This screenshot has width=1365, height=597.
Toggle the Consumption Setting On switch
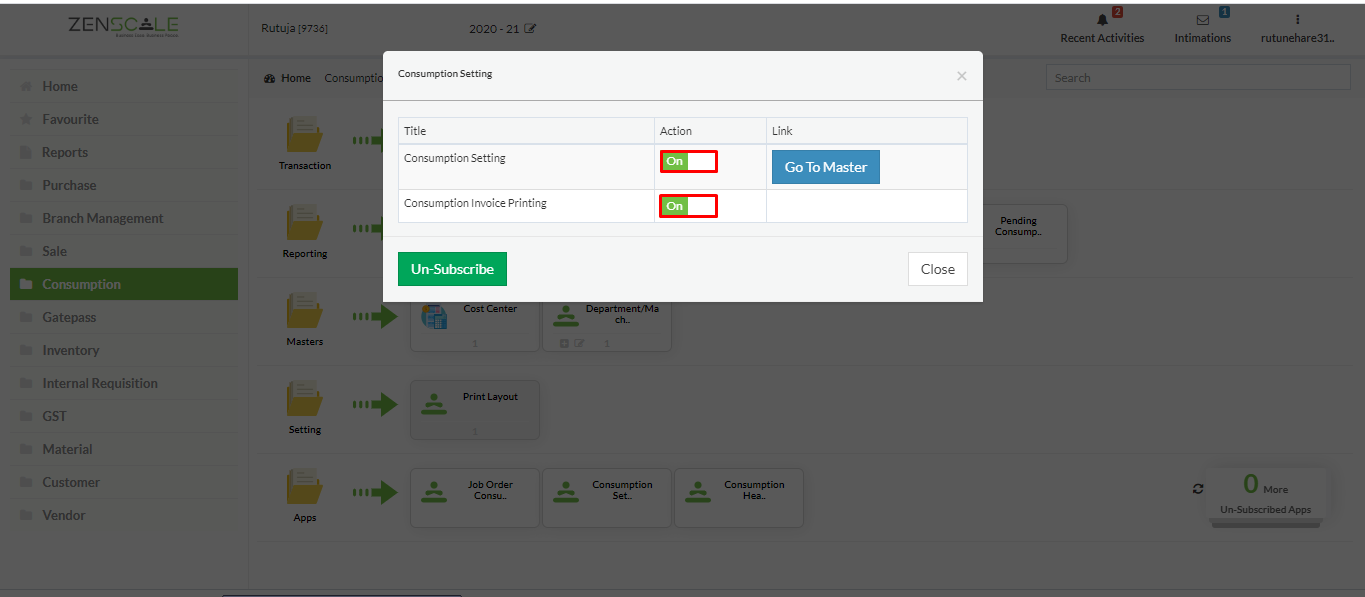click(688, 161)
